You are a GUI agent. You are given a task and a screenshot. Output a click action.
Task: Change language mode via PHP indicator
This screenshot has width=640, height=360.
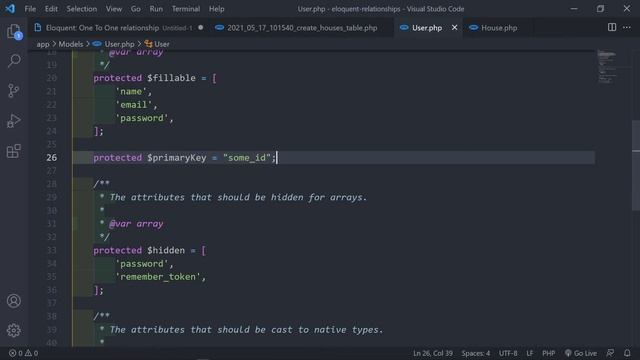coord(549,353)
